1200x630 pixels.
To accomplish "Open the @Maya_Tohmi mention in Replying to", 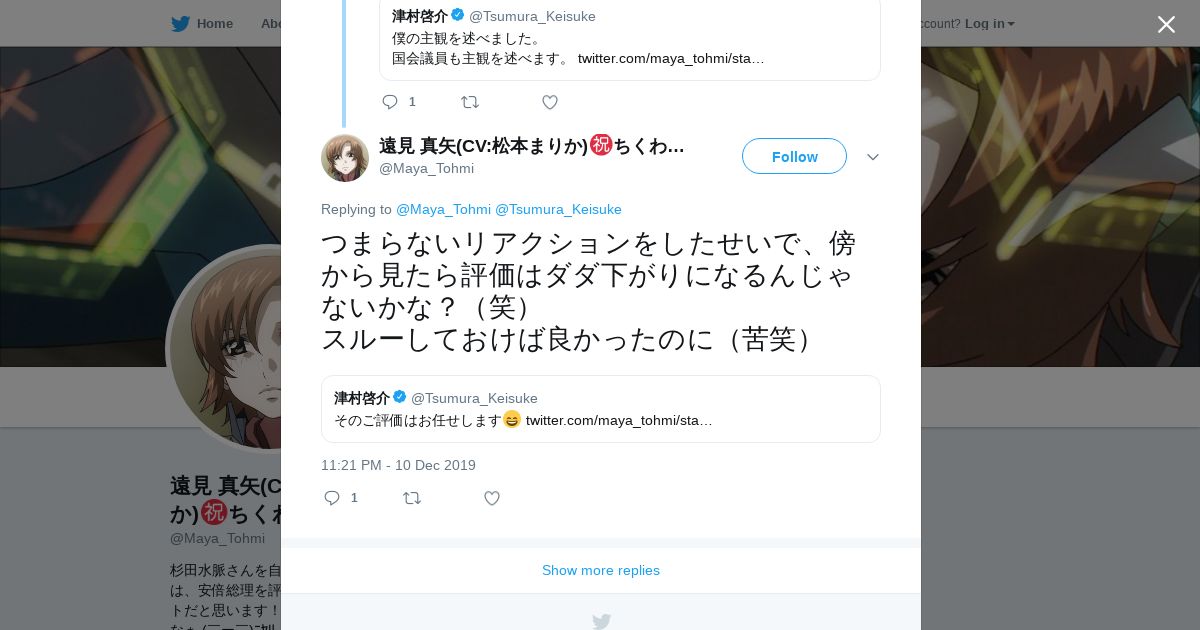I will point(443,209).
